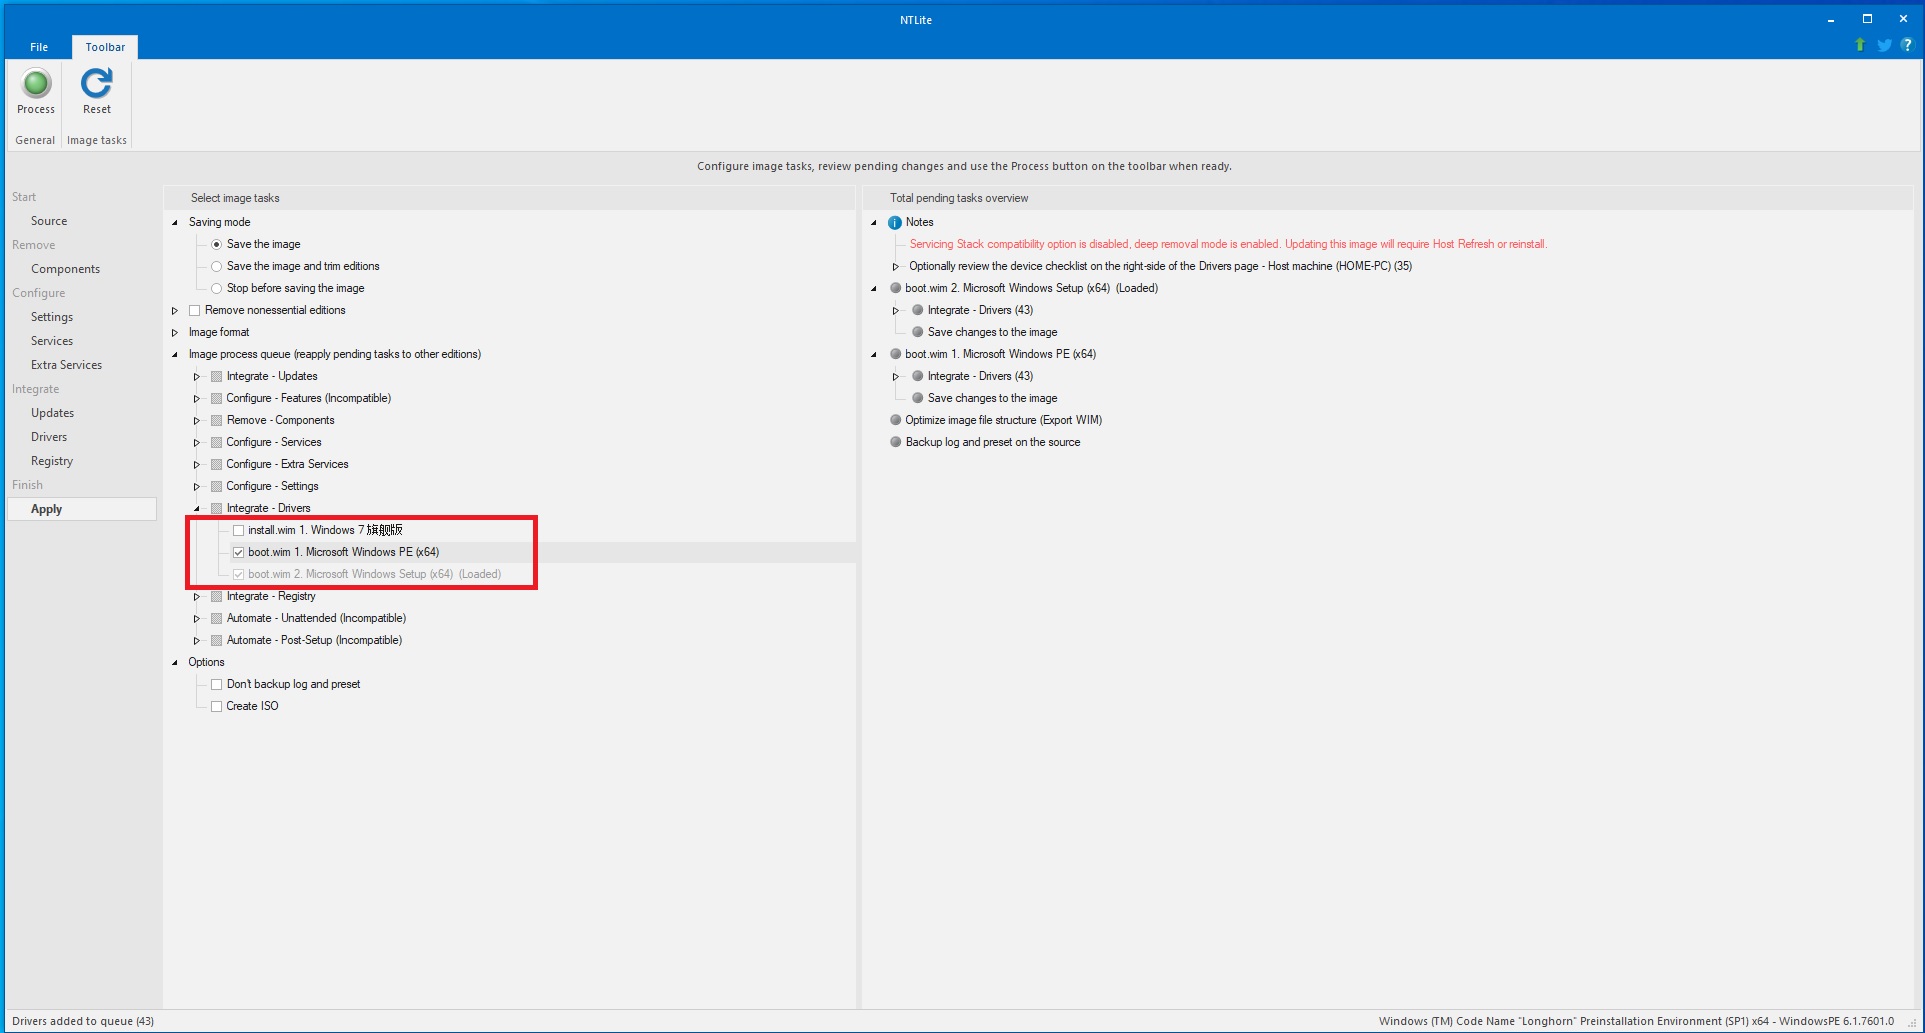The image size is (1925, 1033).
Task: Select 'Optimize image file structure (Export WIM)' row
Action: click(x=1003, y=420)
